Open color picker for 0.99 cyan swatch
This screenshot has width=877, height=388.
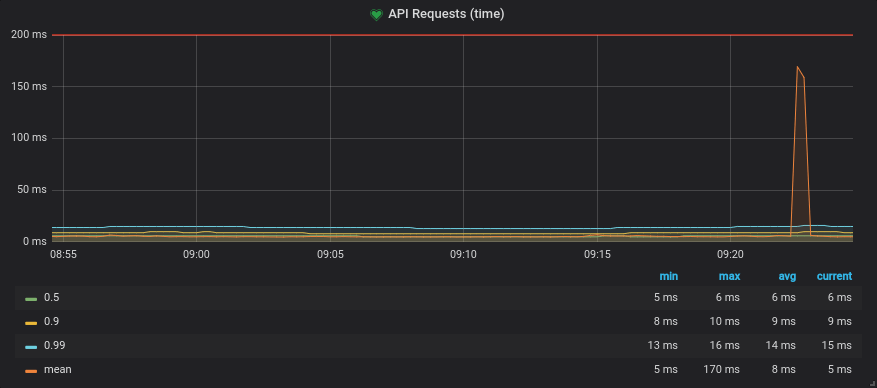point(31,347)
